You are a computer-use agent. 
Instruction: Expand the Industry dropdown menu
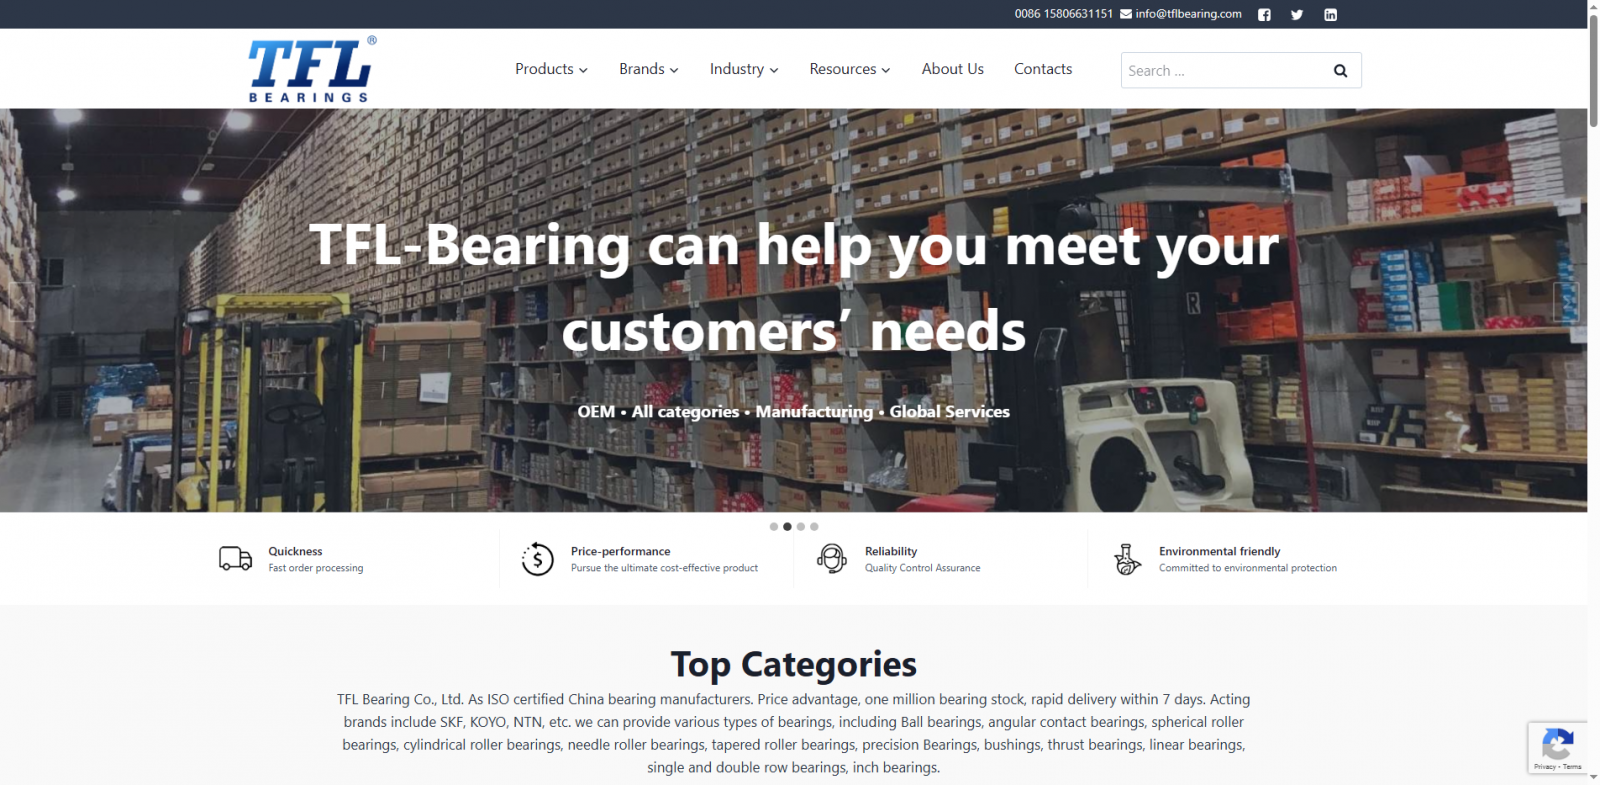click(744, 69)
